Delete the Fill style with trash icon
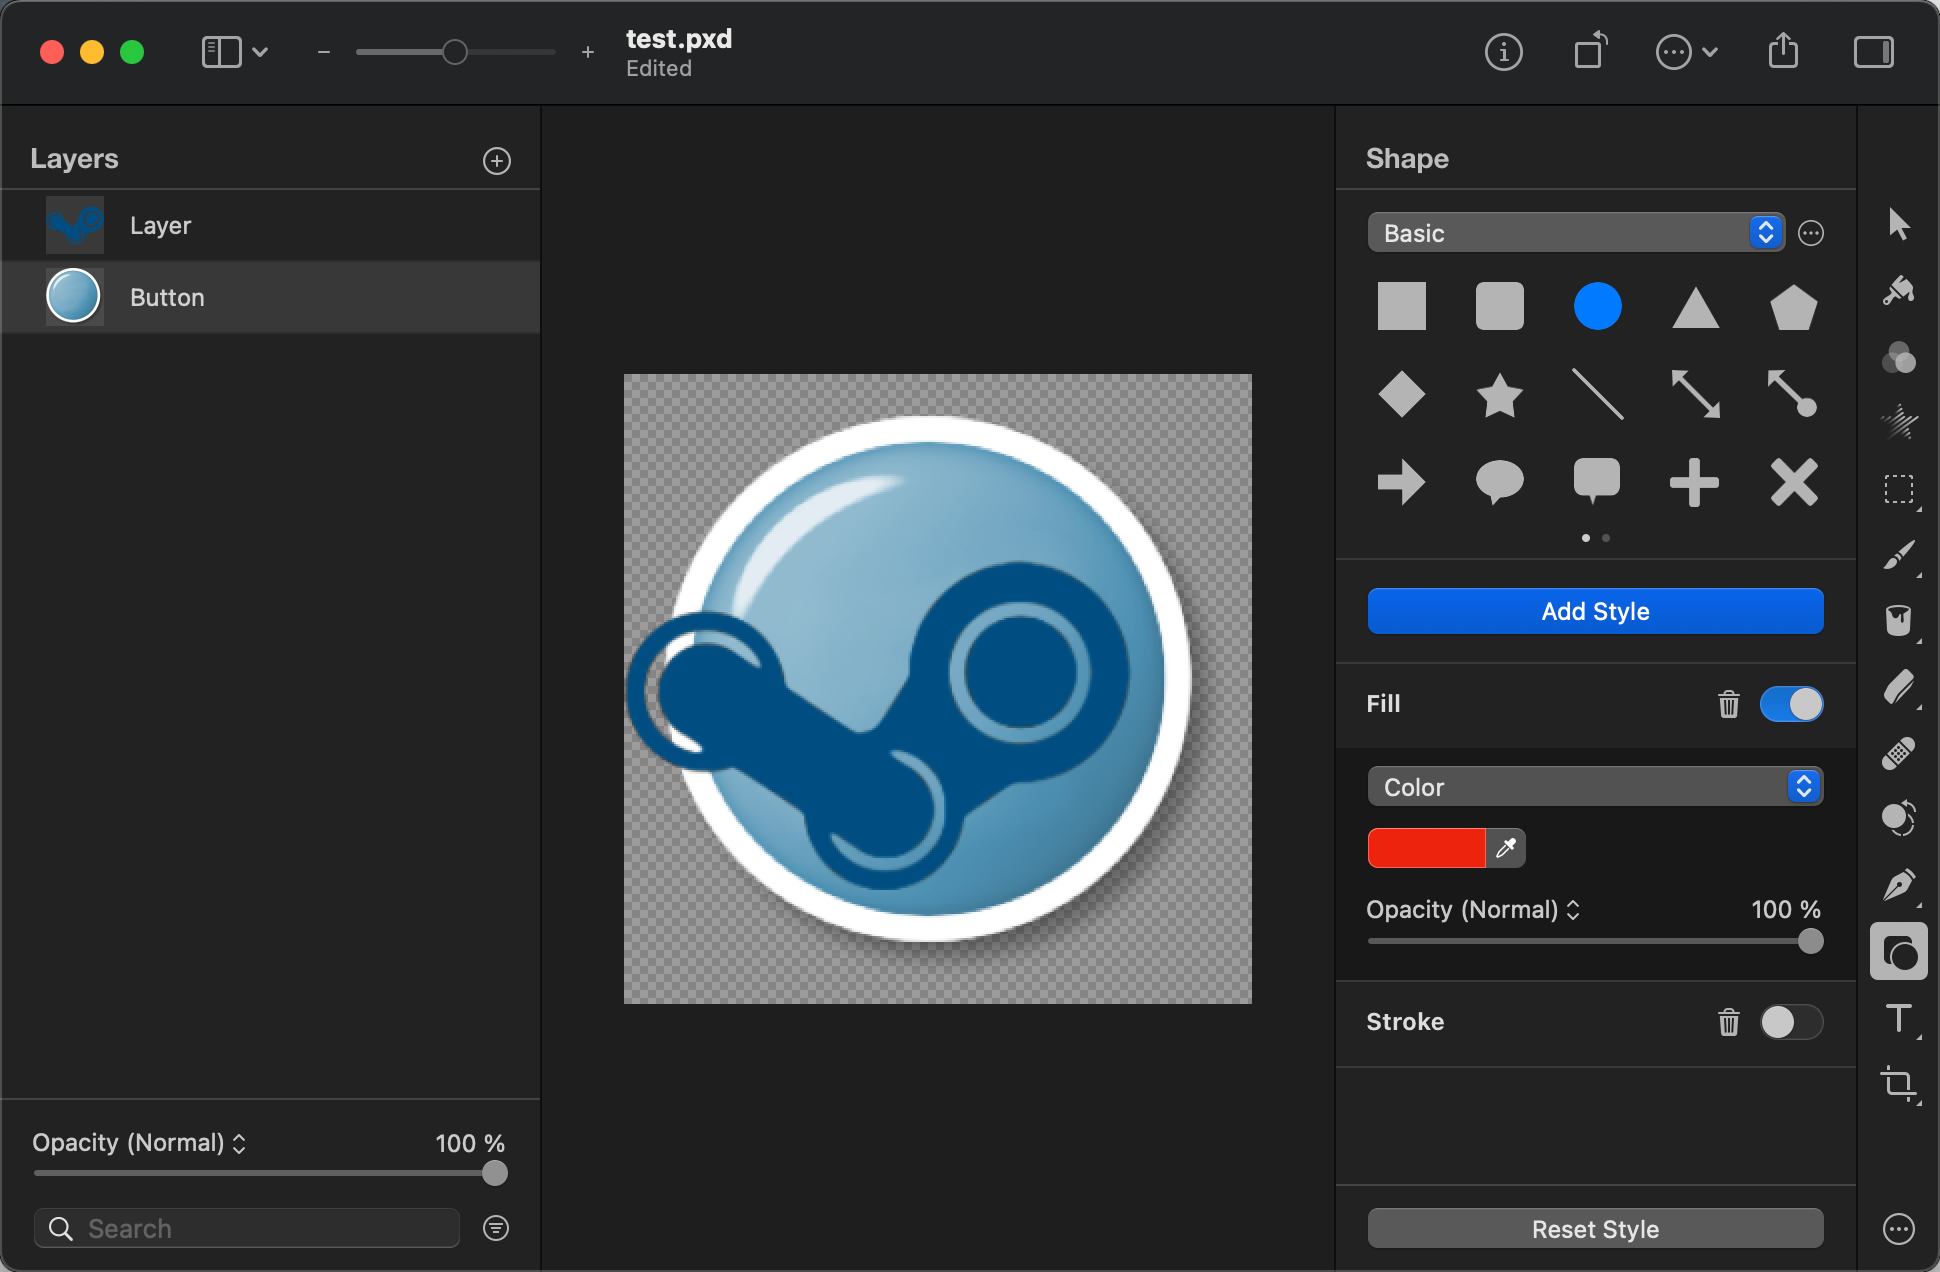Image resolution: width=1940 pixels, height=1272 pixels. (1728, 704)
